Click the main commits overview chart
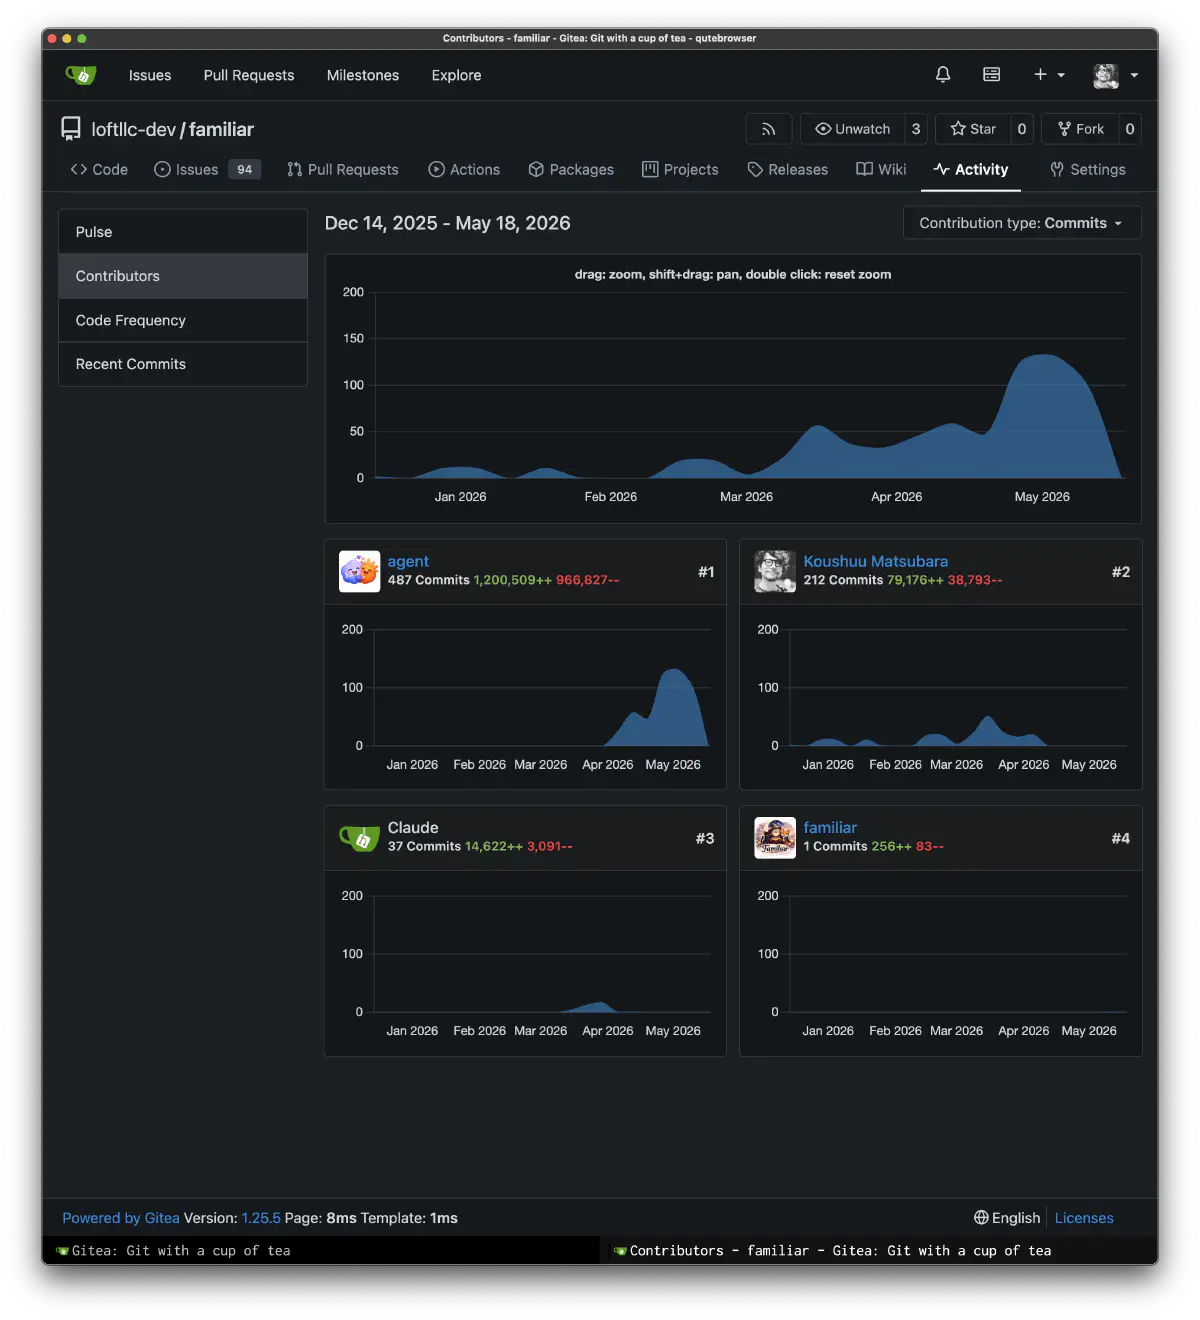The width and height of the screenshot is (1200, 1320). coord(733,390)
